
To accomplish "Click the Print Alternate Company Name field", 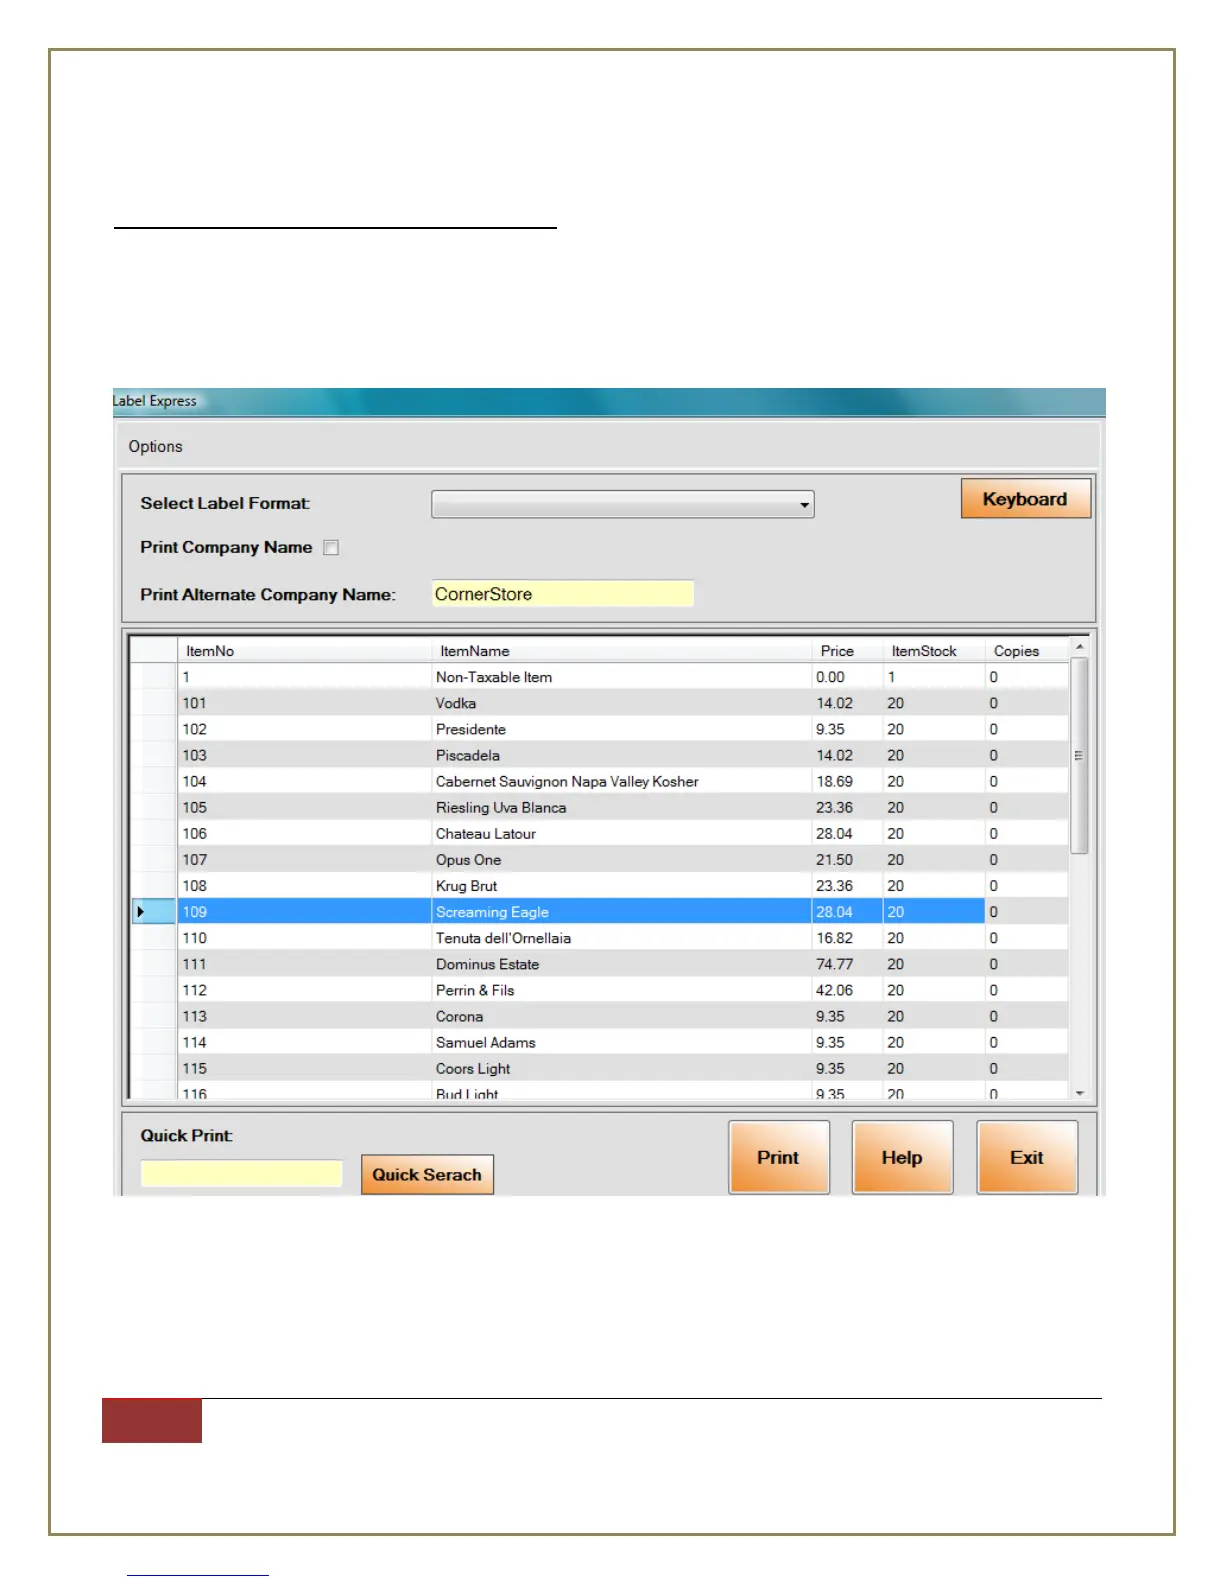I will tap(562, 594).
